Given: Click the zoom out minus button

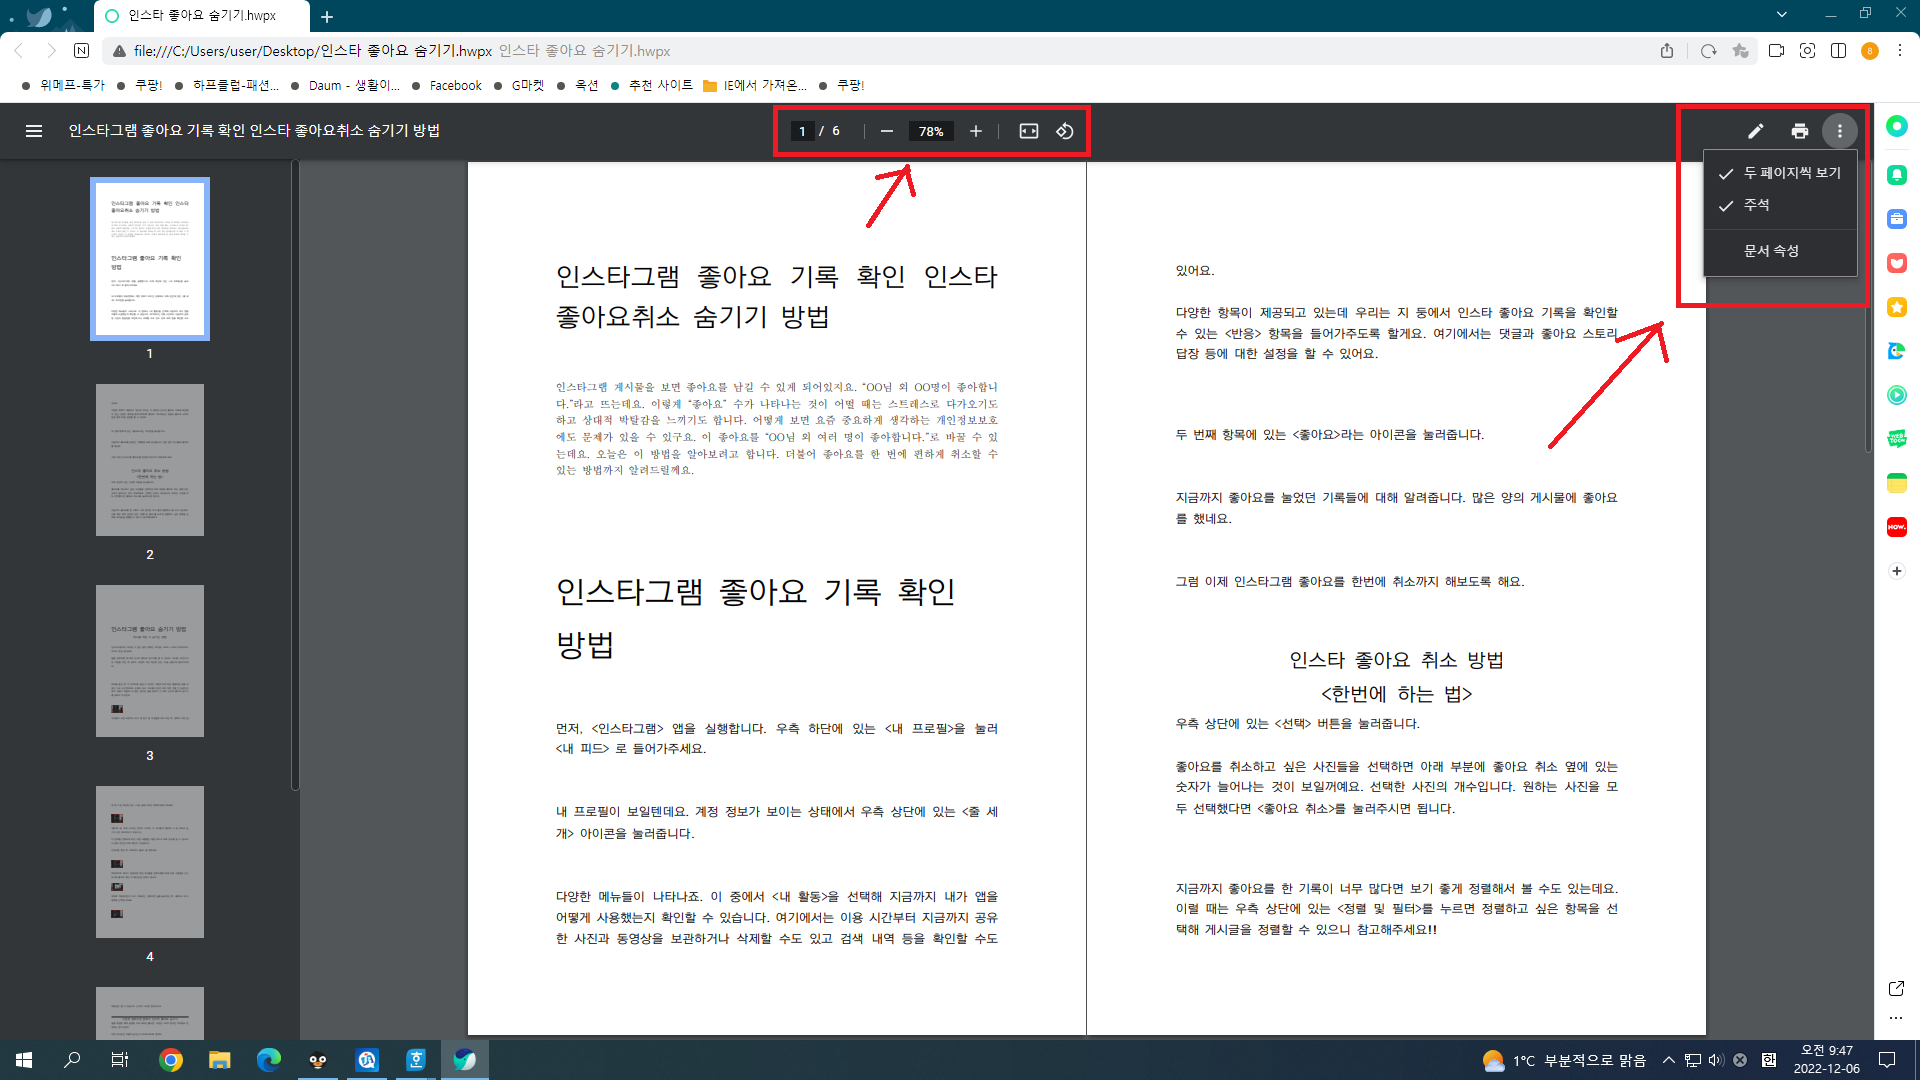Looking at the screenshot, I should click(x=886, y=131).
